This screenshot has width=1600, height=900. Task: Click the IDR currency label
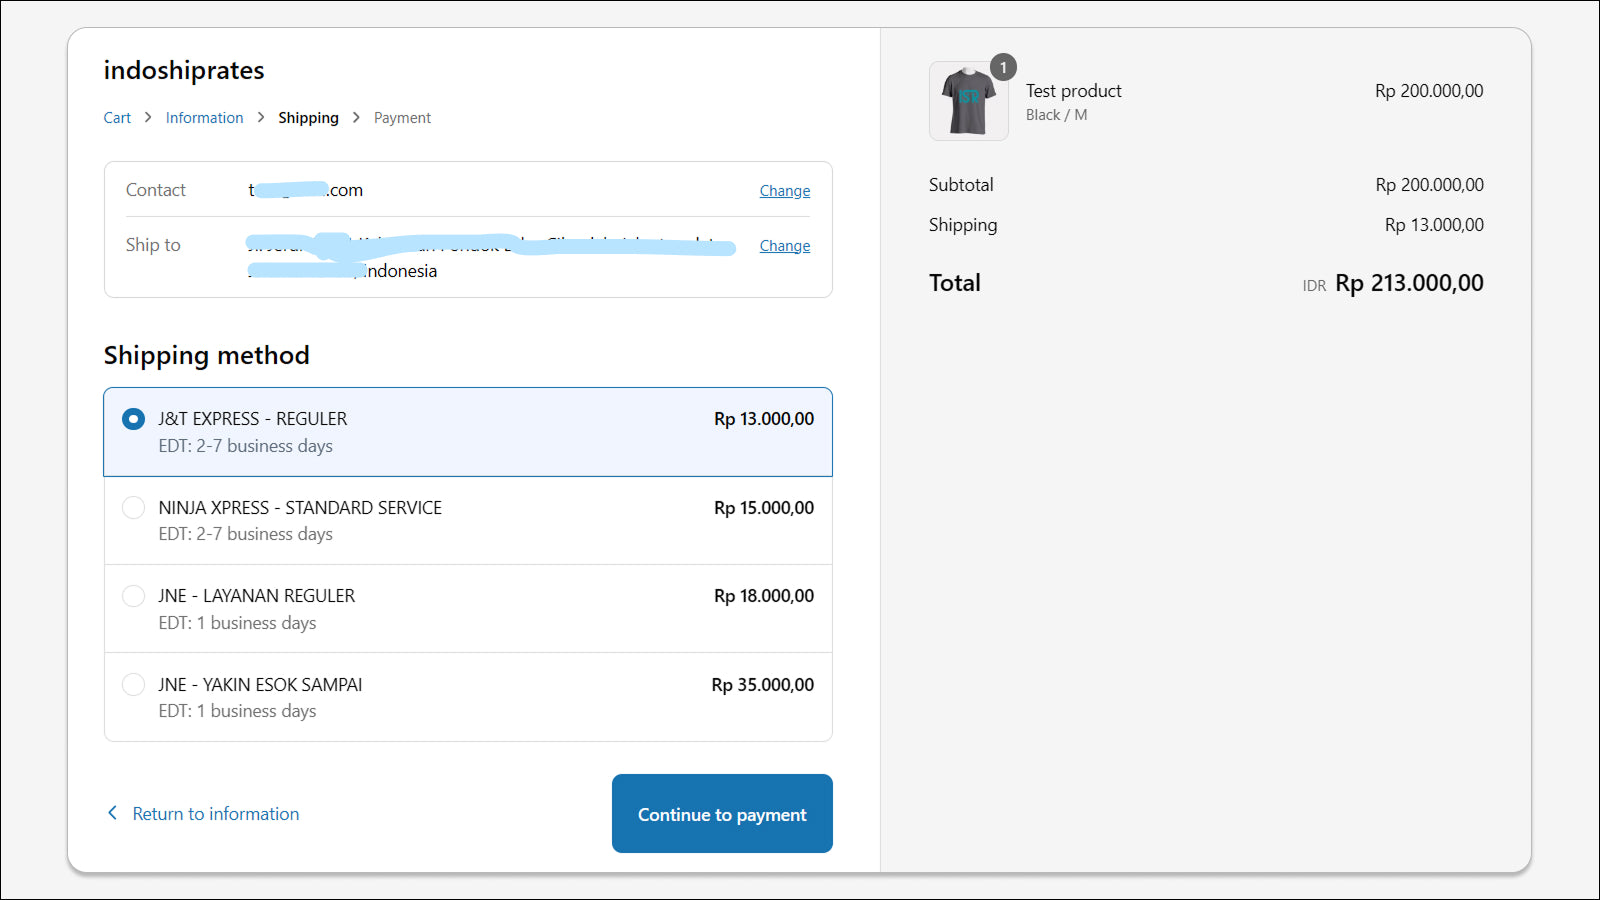coord(1314,286)
